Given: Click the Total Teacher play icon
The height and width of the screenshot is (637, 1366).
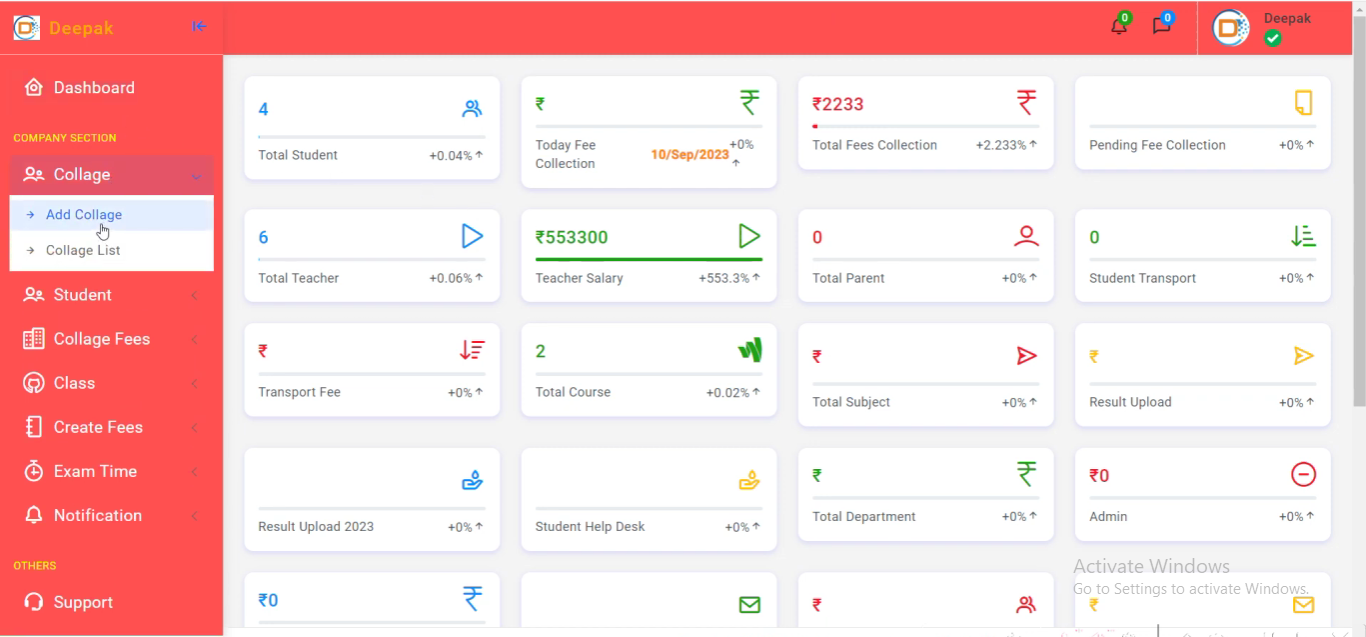Looking at the screenshot, I should point(472,236).
